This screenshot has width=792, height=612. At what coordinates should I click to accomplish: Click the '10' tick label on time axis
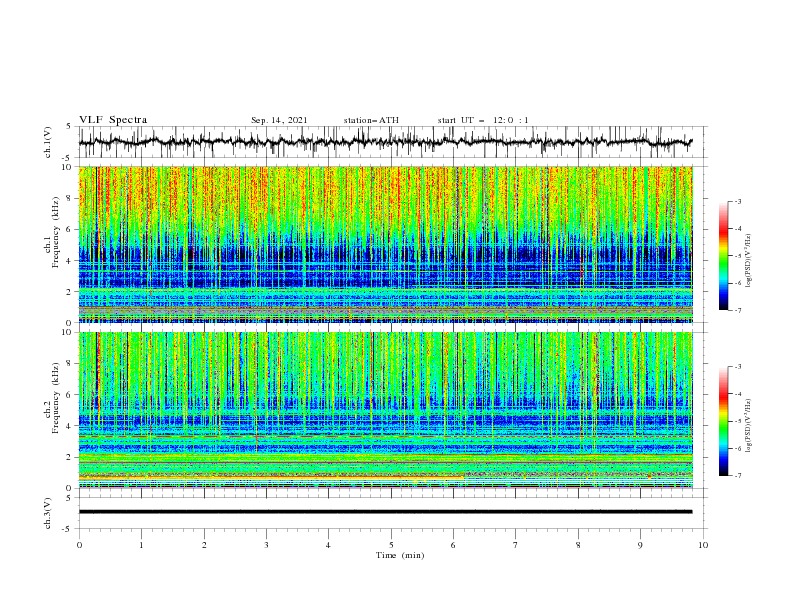tap(703, 545)
